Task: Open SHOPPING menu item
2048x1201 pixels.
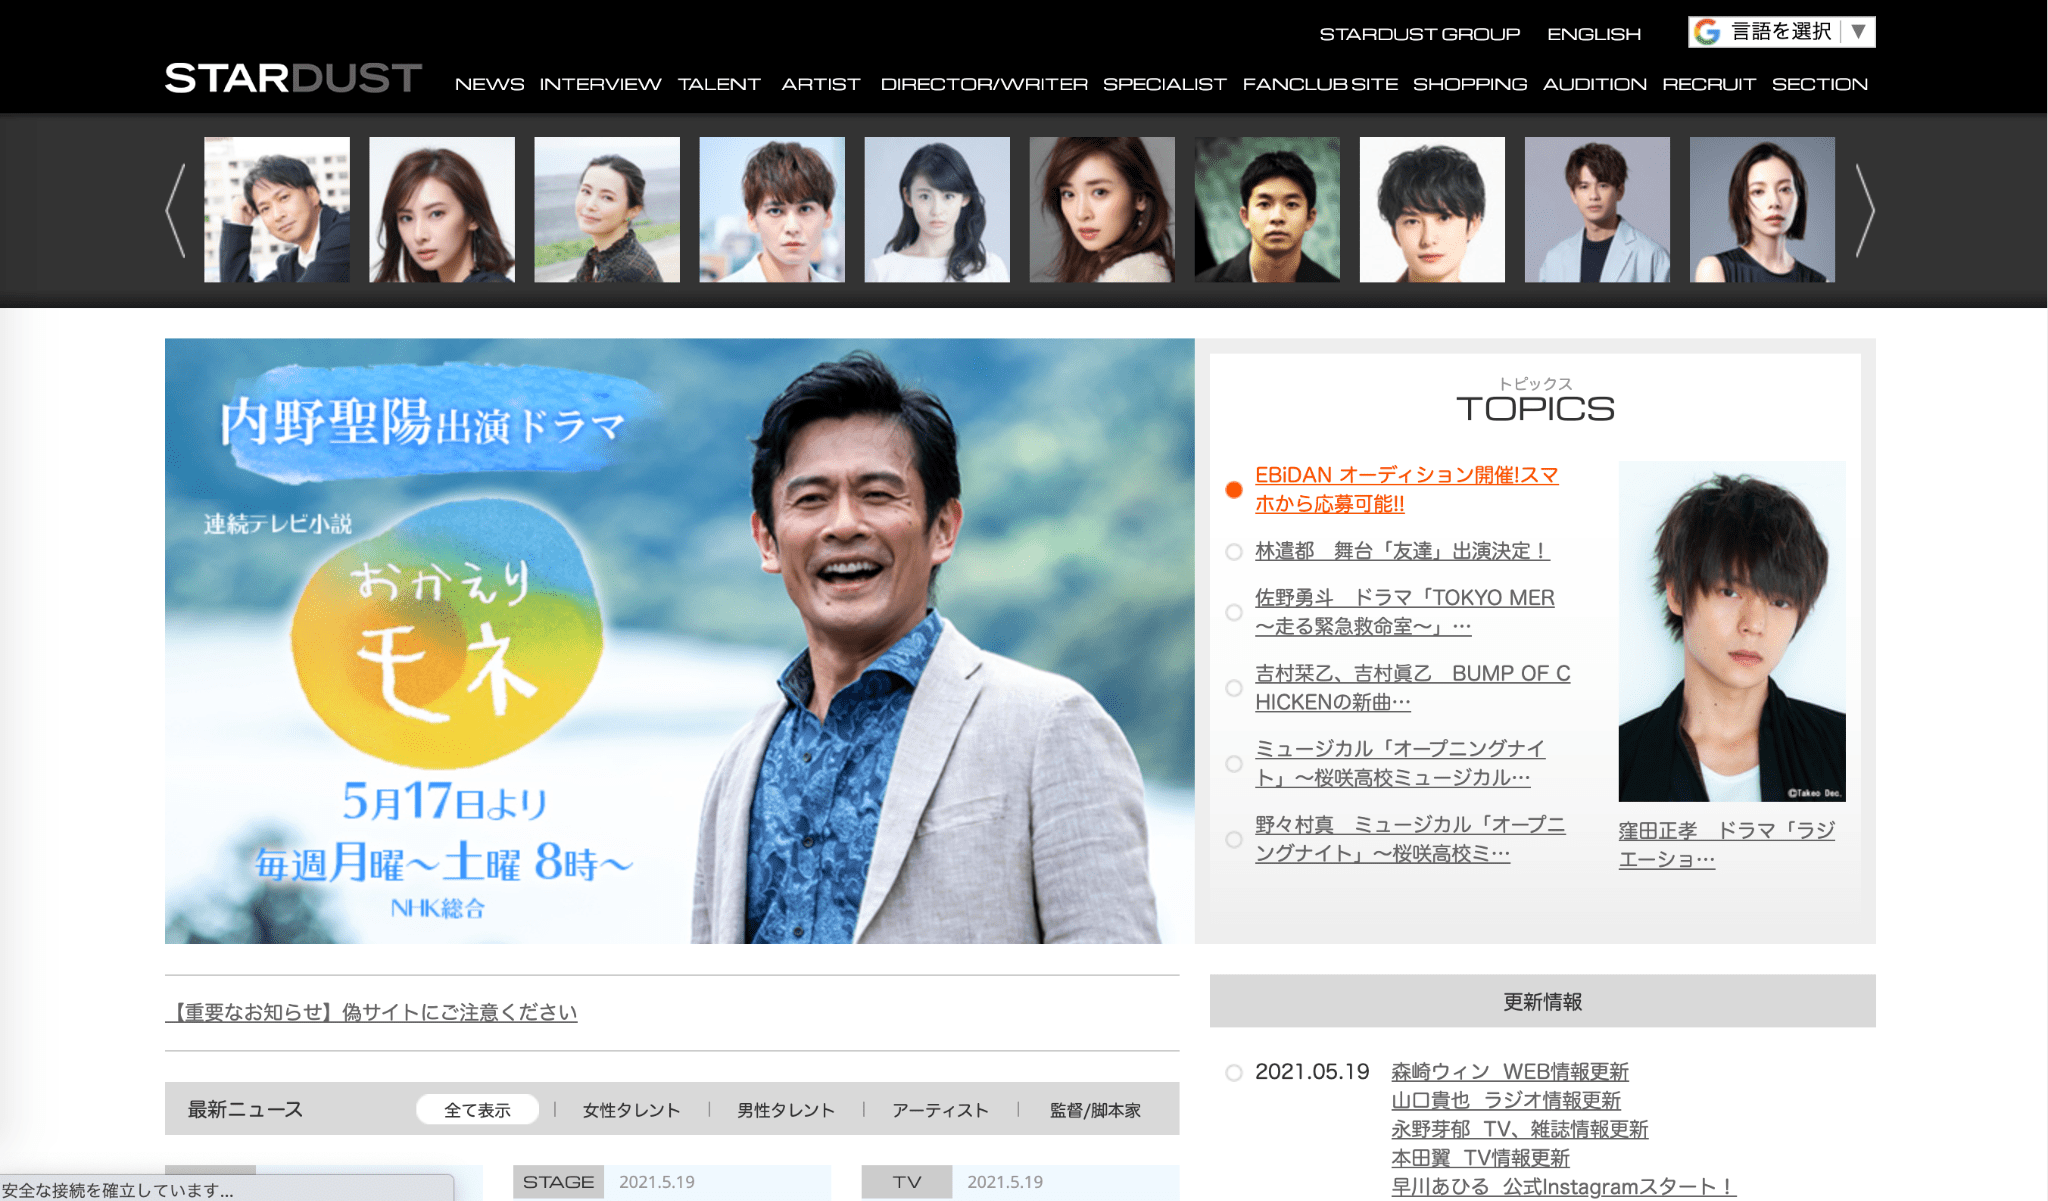Action: [x=1470, y=84]
